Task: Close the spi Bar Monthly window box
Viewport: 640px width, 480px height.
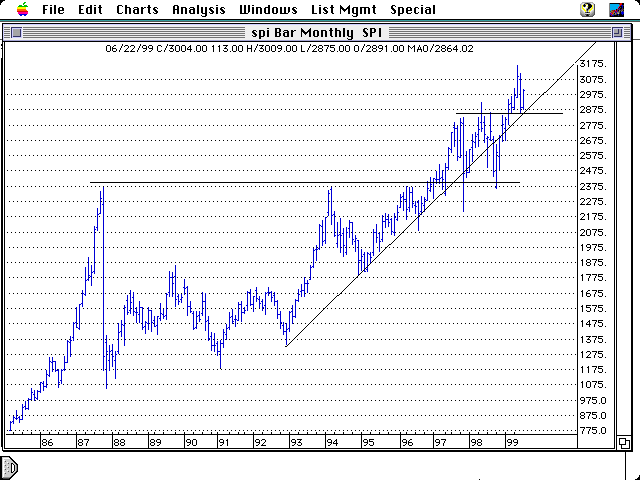Action: pyautogui.click(x=16, y=32)
